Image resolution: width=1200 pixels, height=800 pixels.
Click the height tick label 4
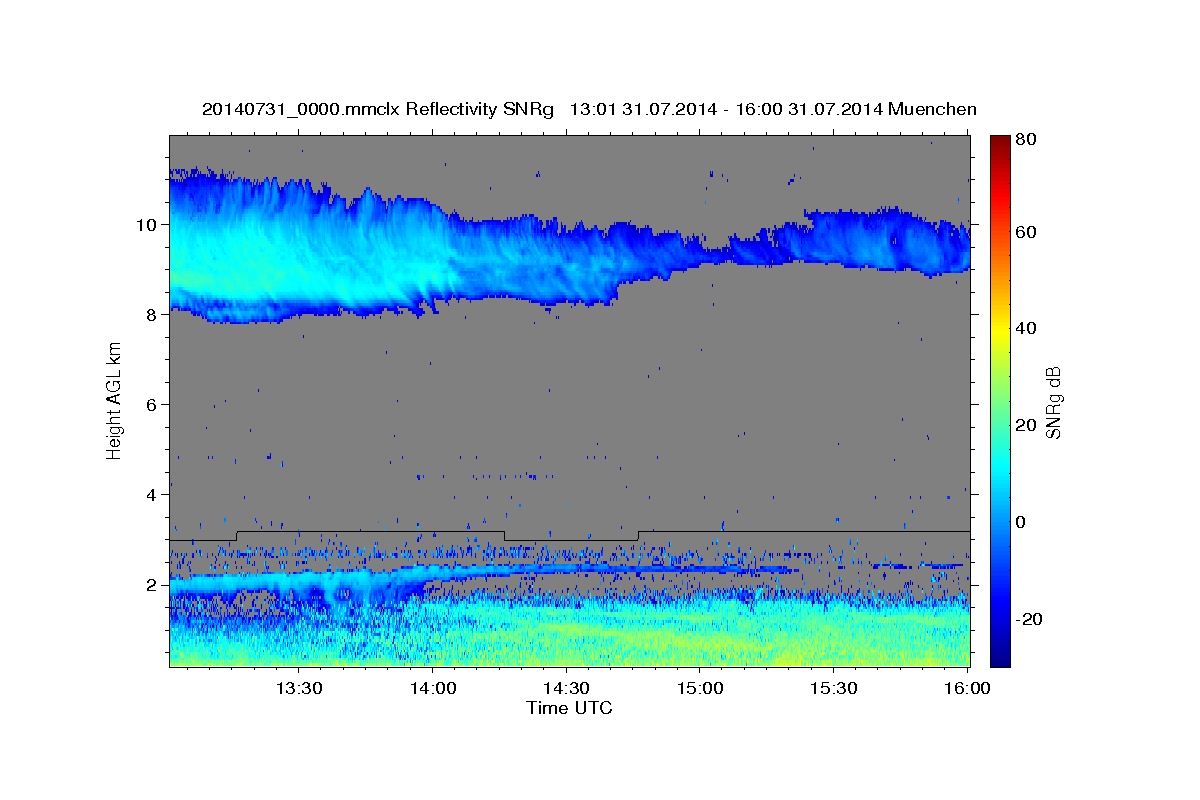[x=154, y=494]
